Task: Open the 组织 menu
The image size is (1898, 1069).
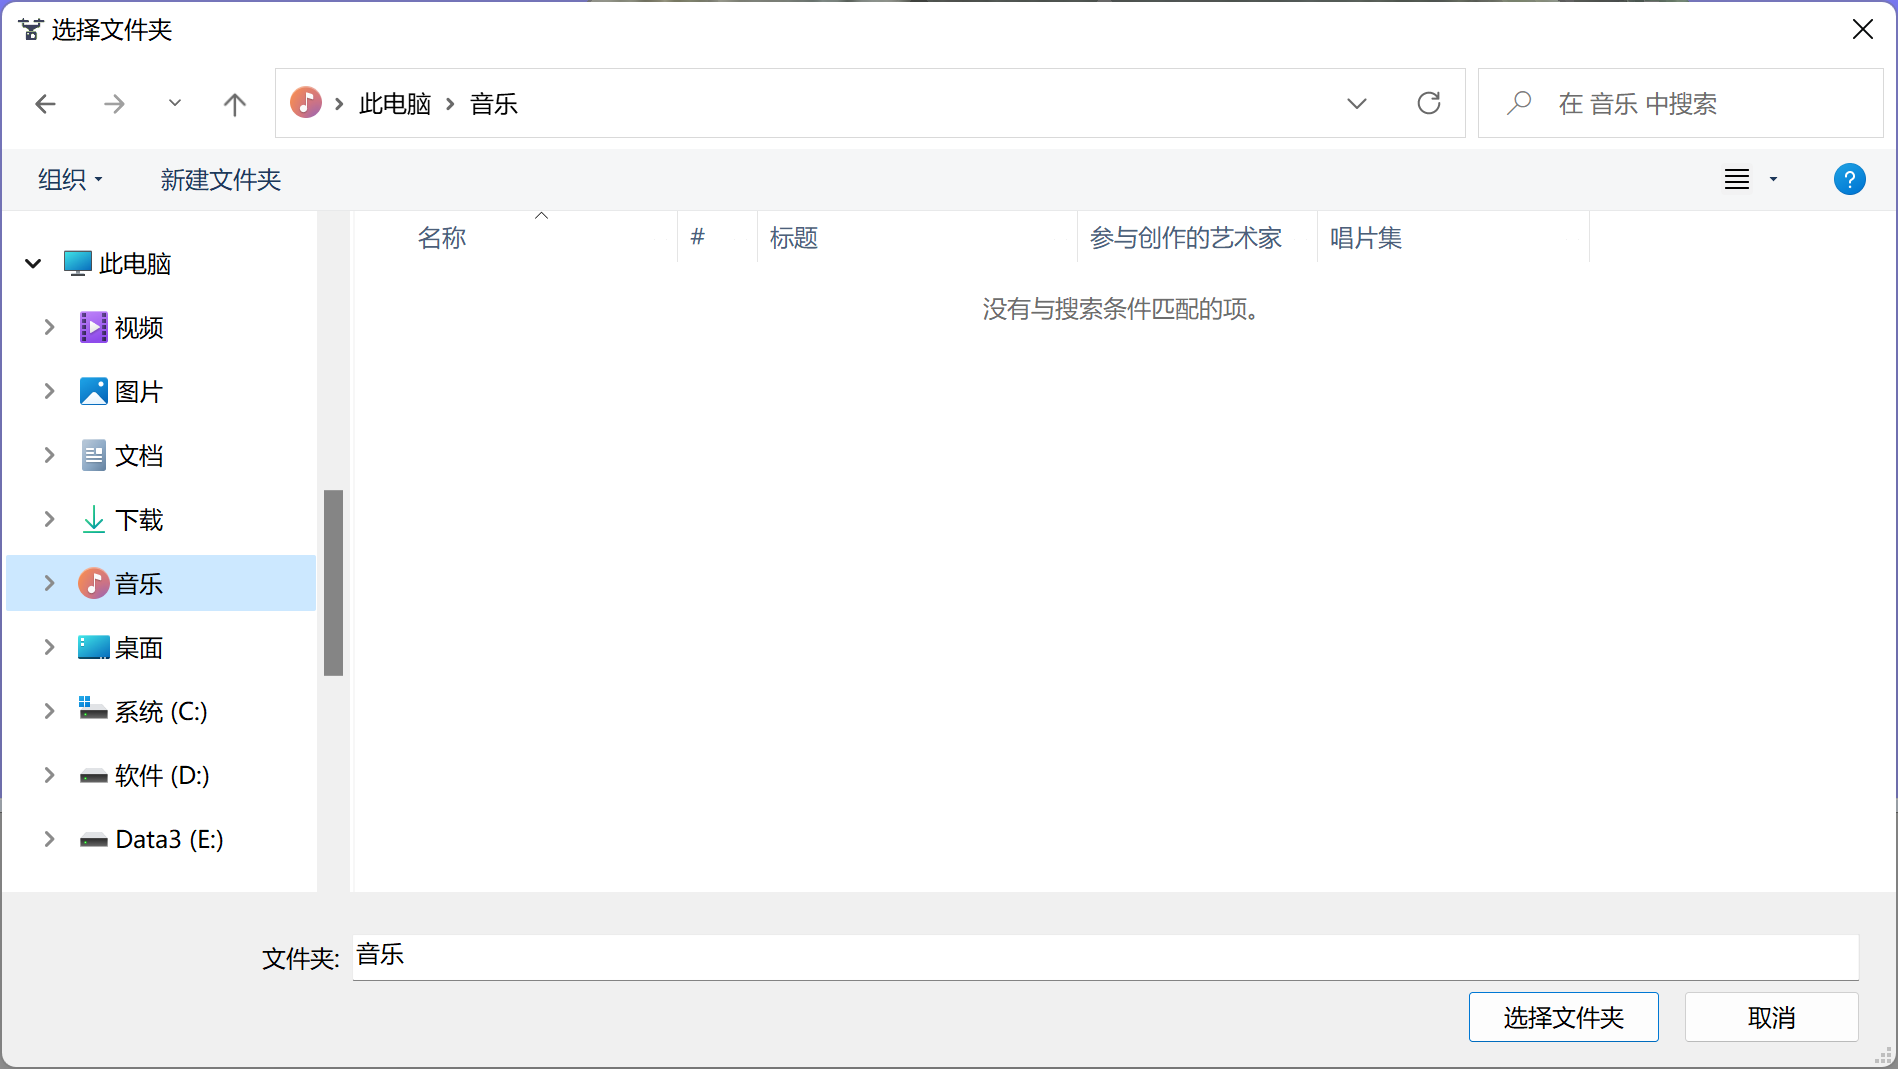Action: pyautogui.click(x=69, y=179)
